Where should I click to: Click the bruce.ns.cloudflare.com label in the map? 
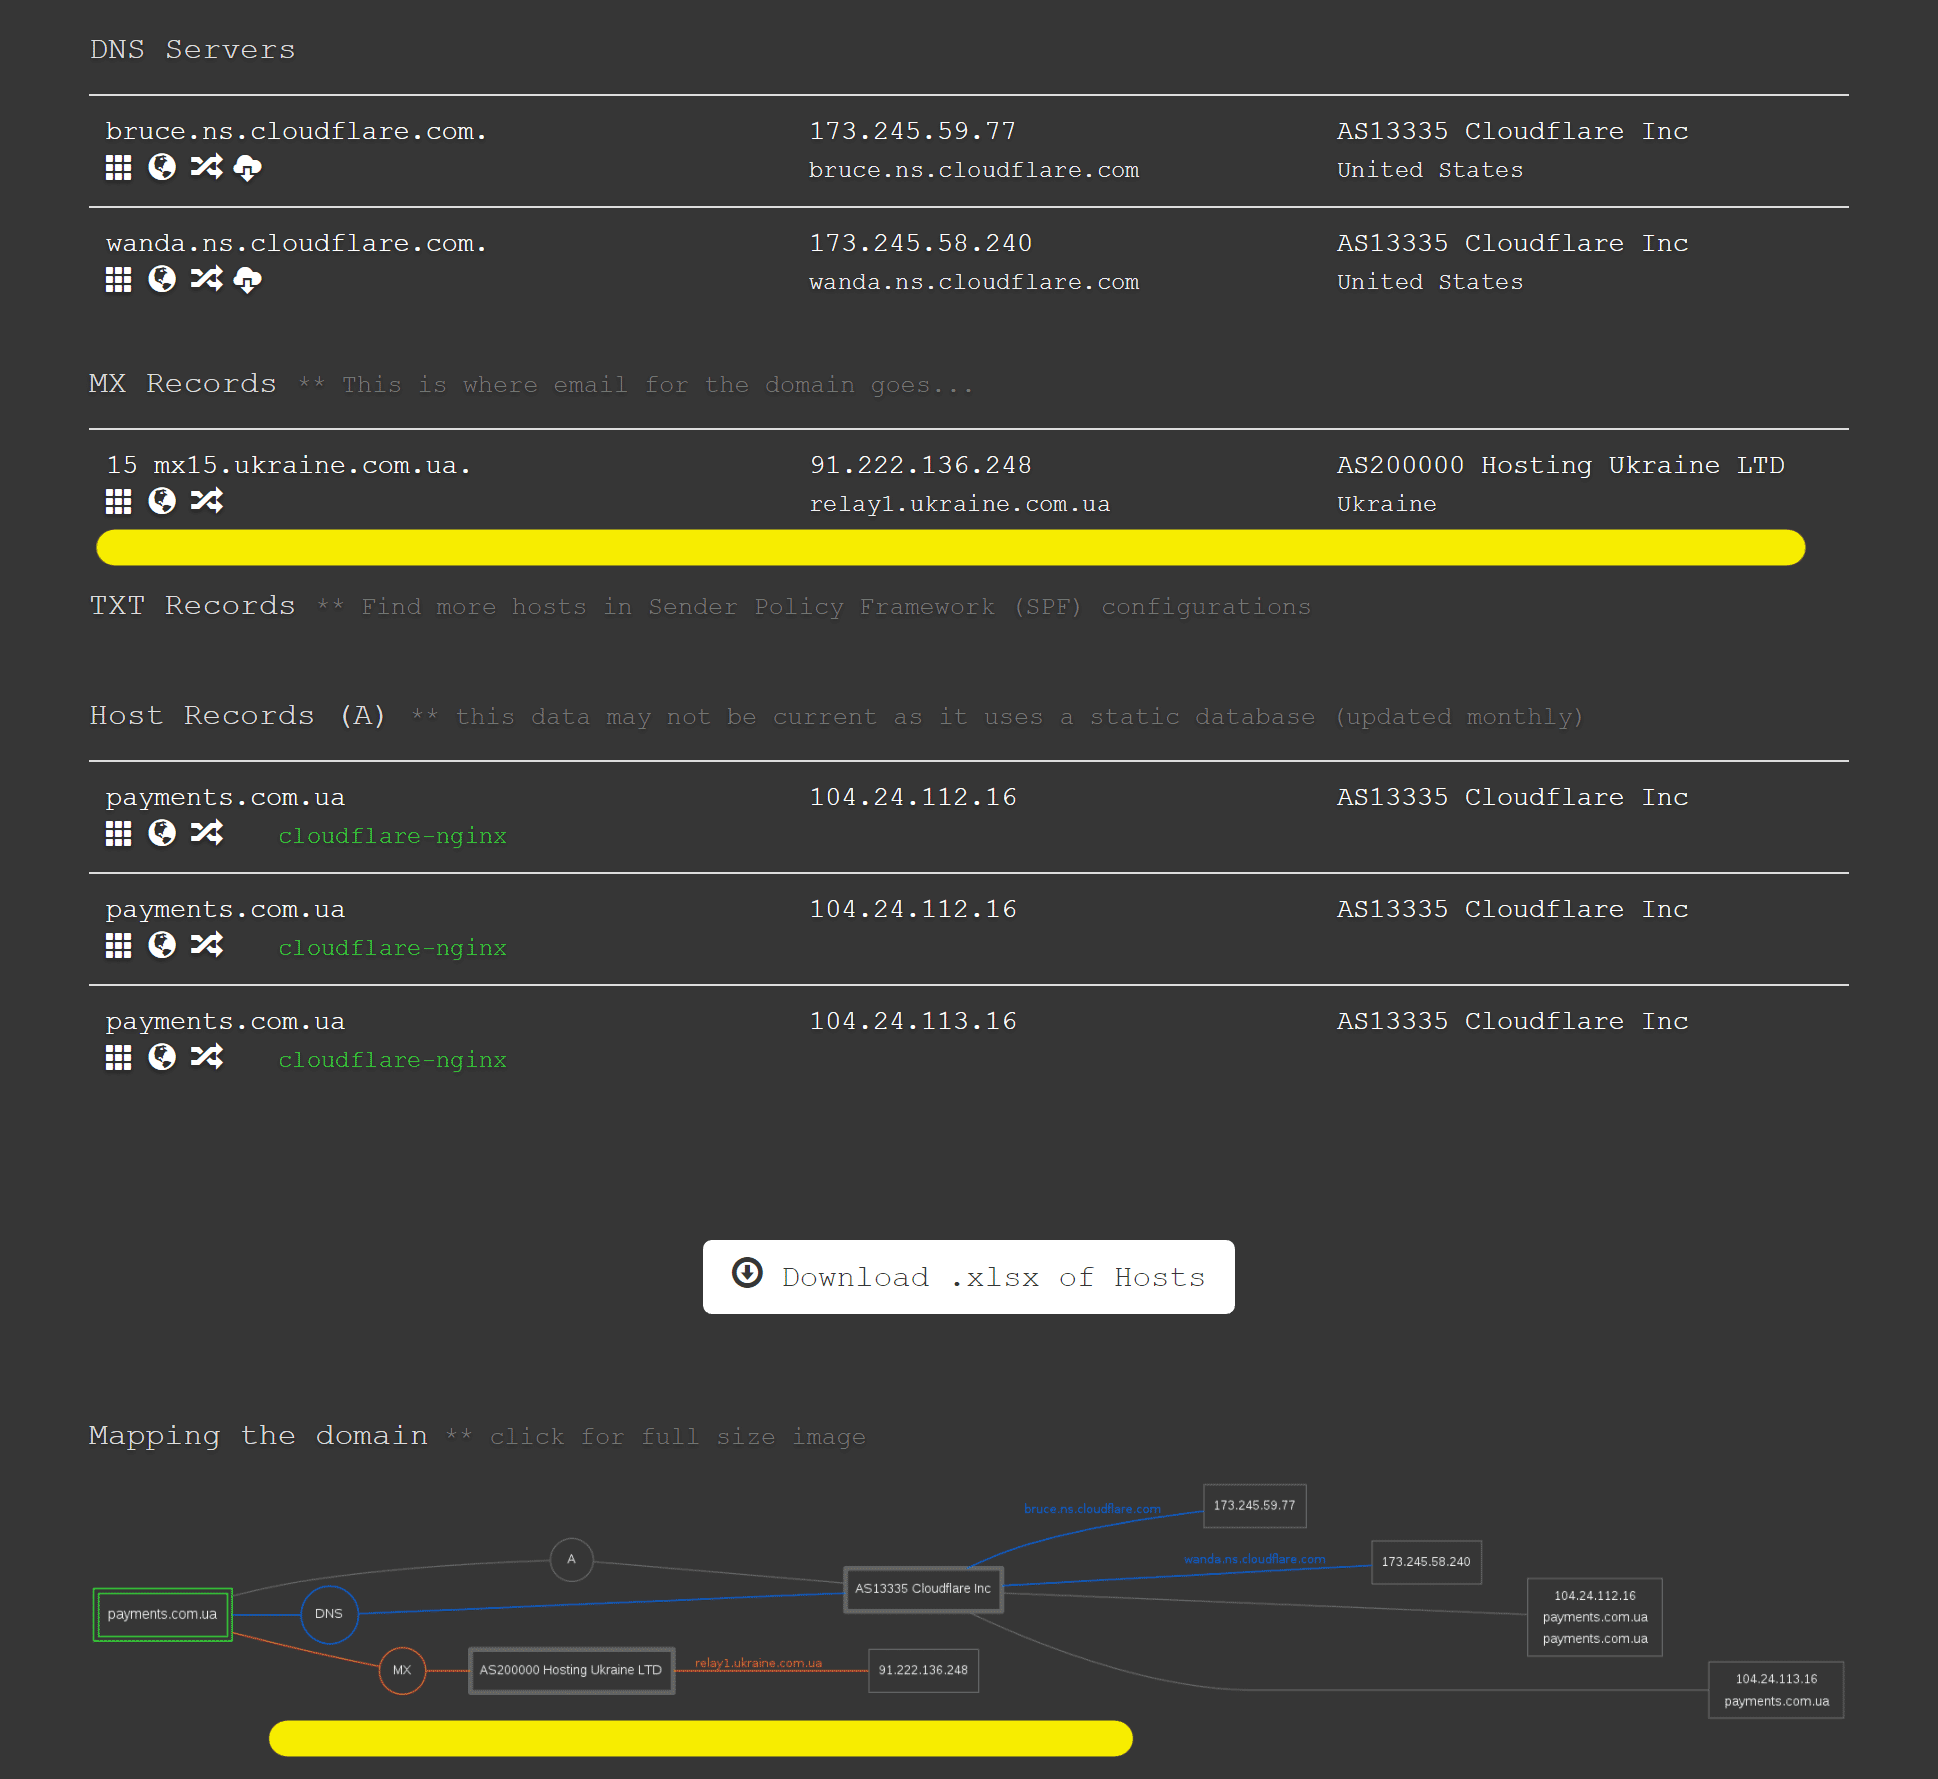(1092, 1509)
